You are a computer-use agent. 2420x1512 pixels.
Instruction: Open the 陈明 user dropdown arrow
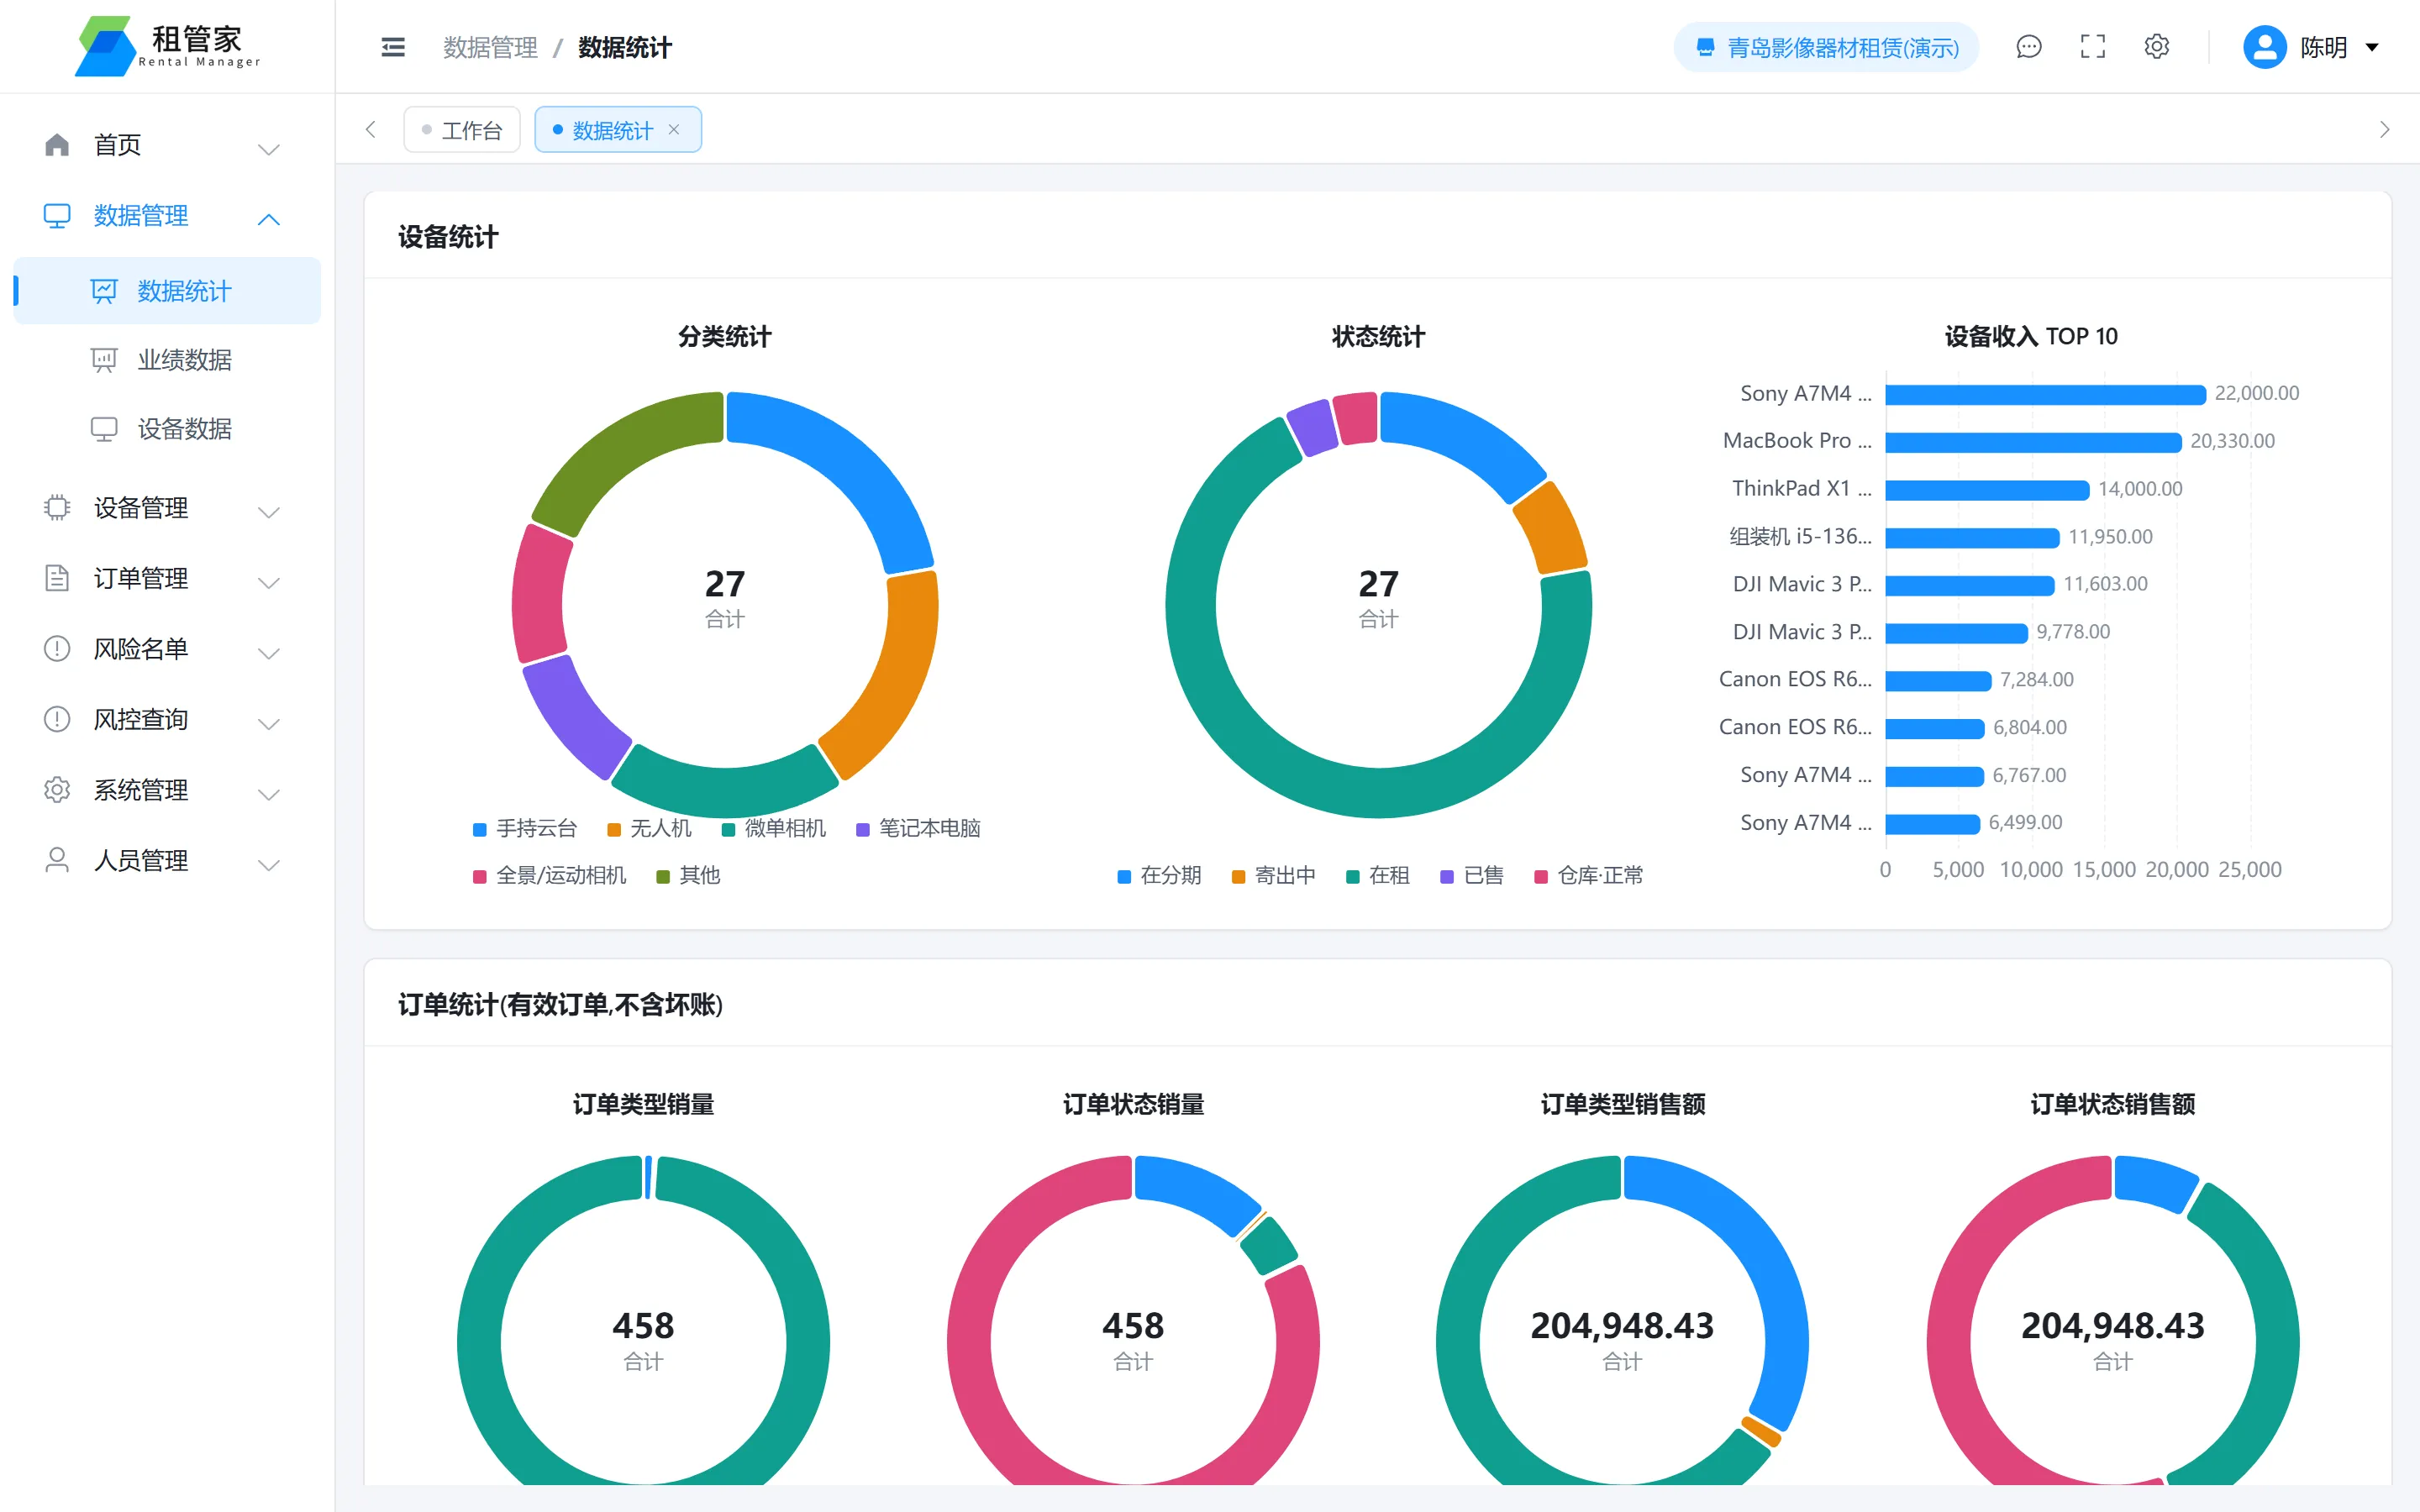coord(2372,47)
